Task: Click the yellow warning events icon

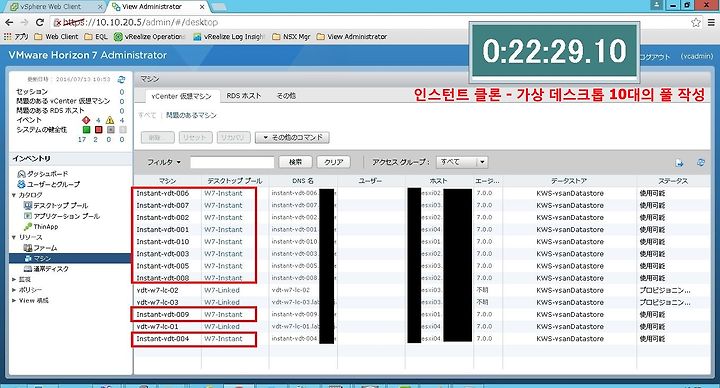Action: coord(110,120)
